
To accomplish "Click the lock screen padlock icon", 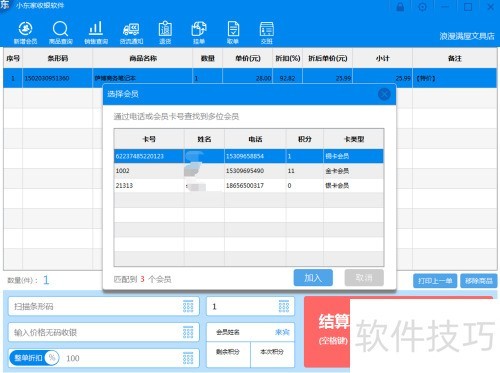I will coord(400,7).
